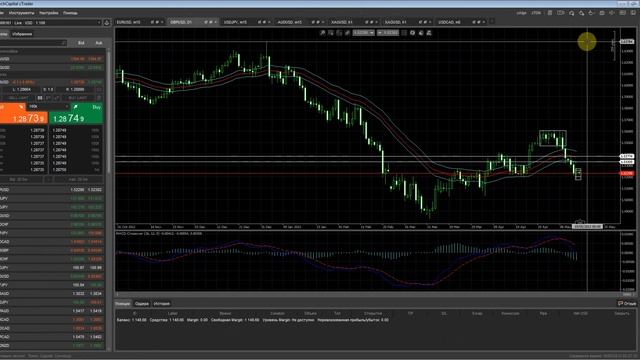Switch to the AUDUSD m15 chart tab
Viewport: 640px width, 360px height.
pos(289,22)
